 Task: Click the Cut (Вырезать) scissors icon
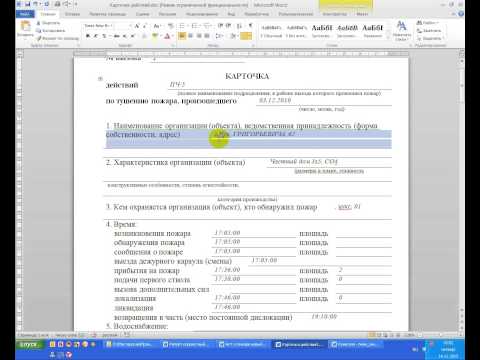(39, 23)
